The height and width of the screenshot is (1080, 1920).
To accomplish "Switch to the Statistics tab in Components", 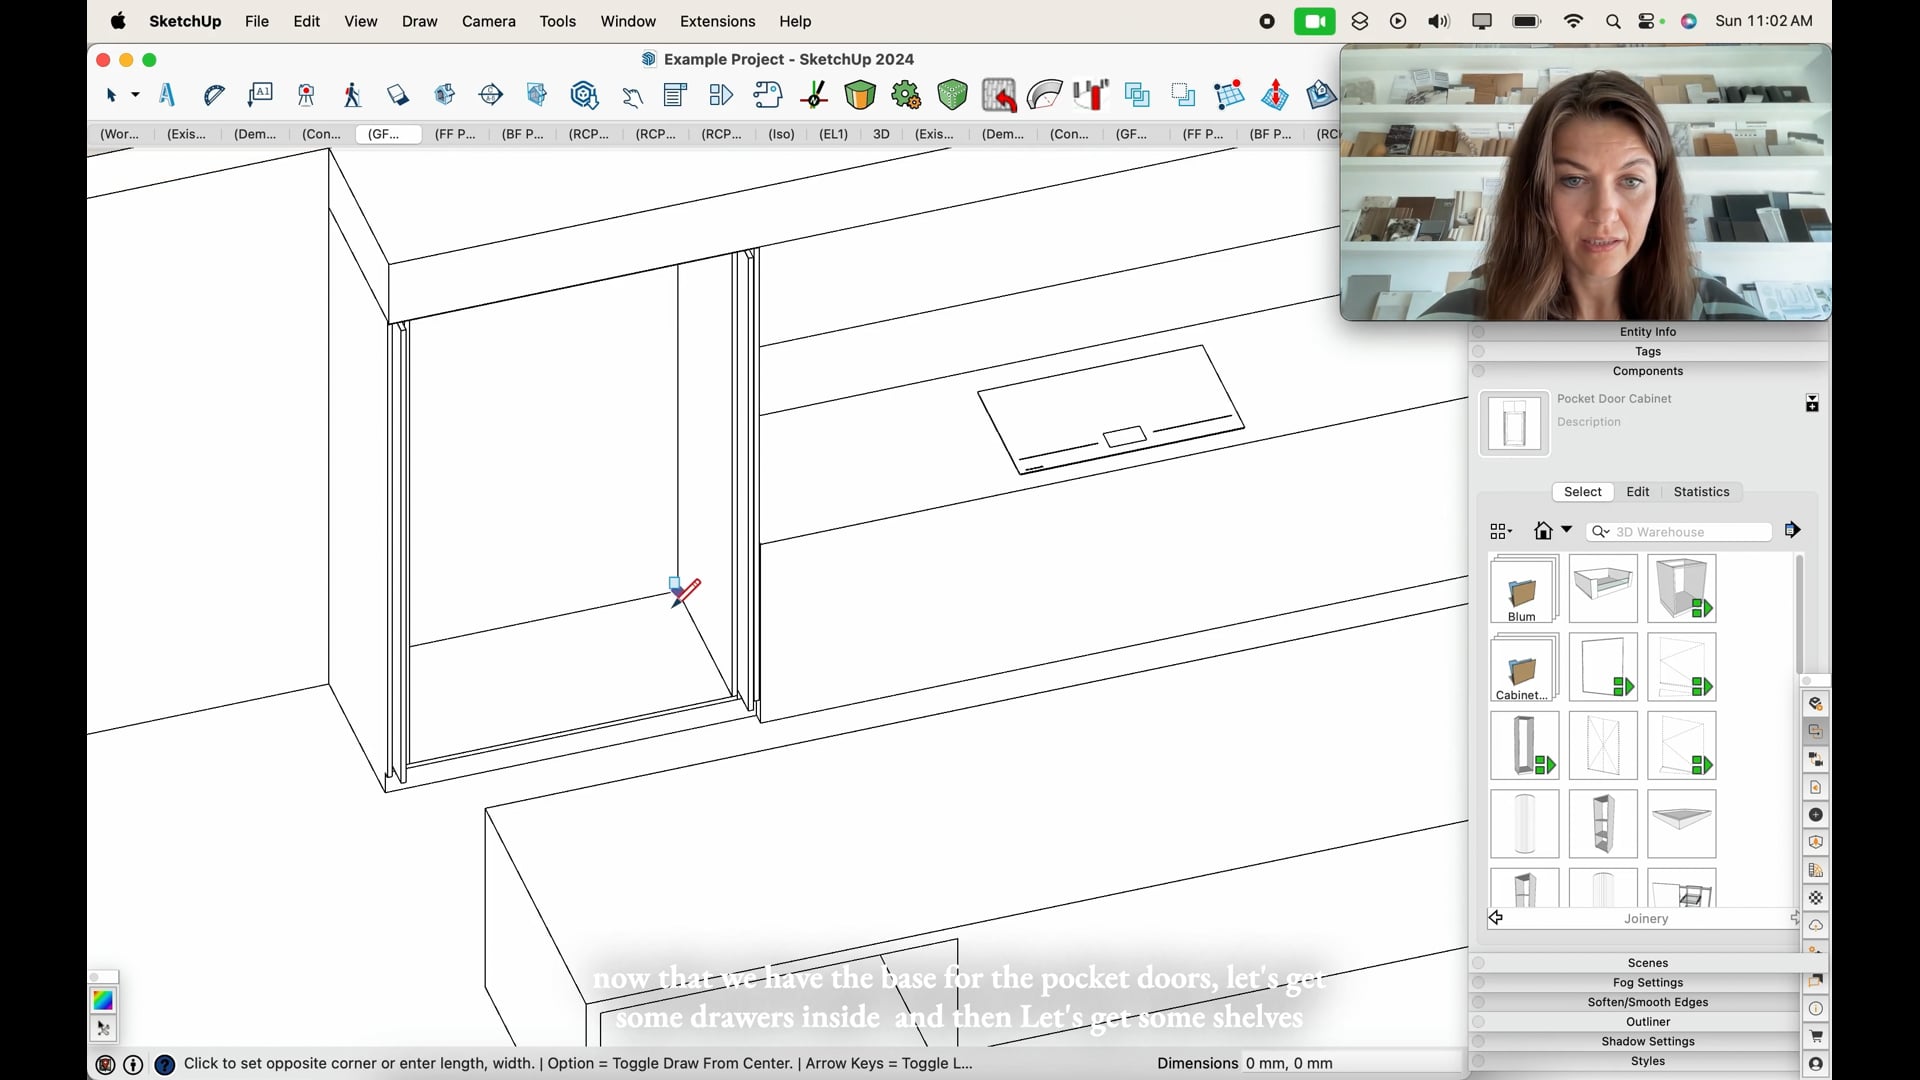I will (1701, 491).
